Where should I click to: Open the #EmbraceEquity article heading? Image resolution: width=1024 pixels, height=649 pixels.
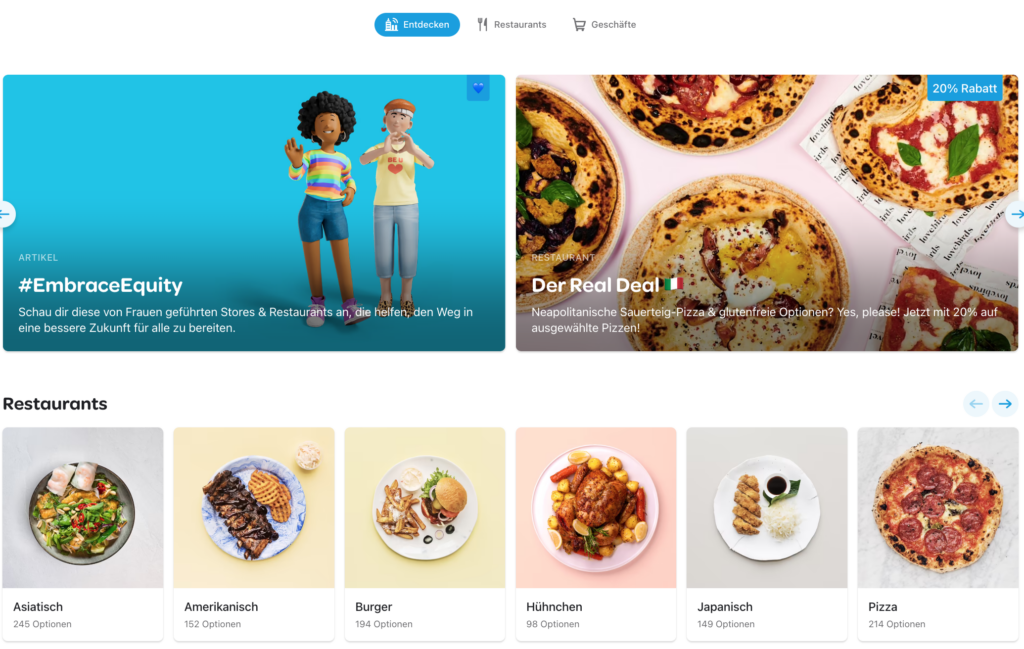click(x=101, y=285)
